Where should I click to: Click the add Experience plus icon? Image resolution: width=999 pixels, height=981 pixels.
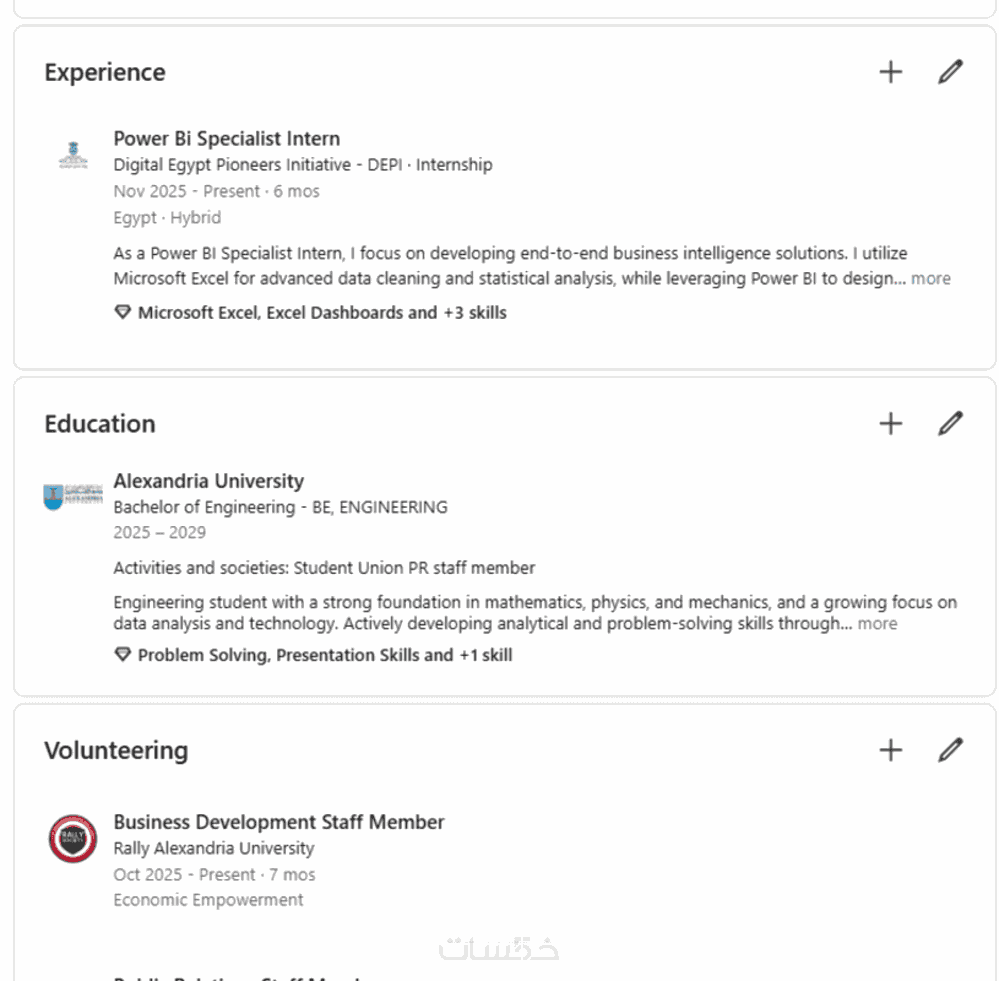889,72
